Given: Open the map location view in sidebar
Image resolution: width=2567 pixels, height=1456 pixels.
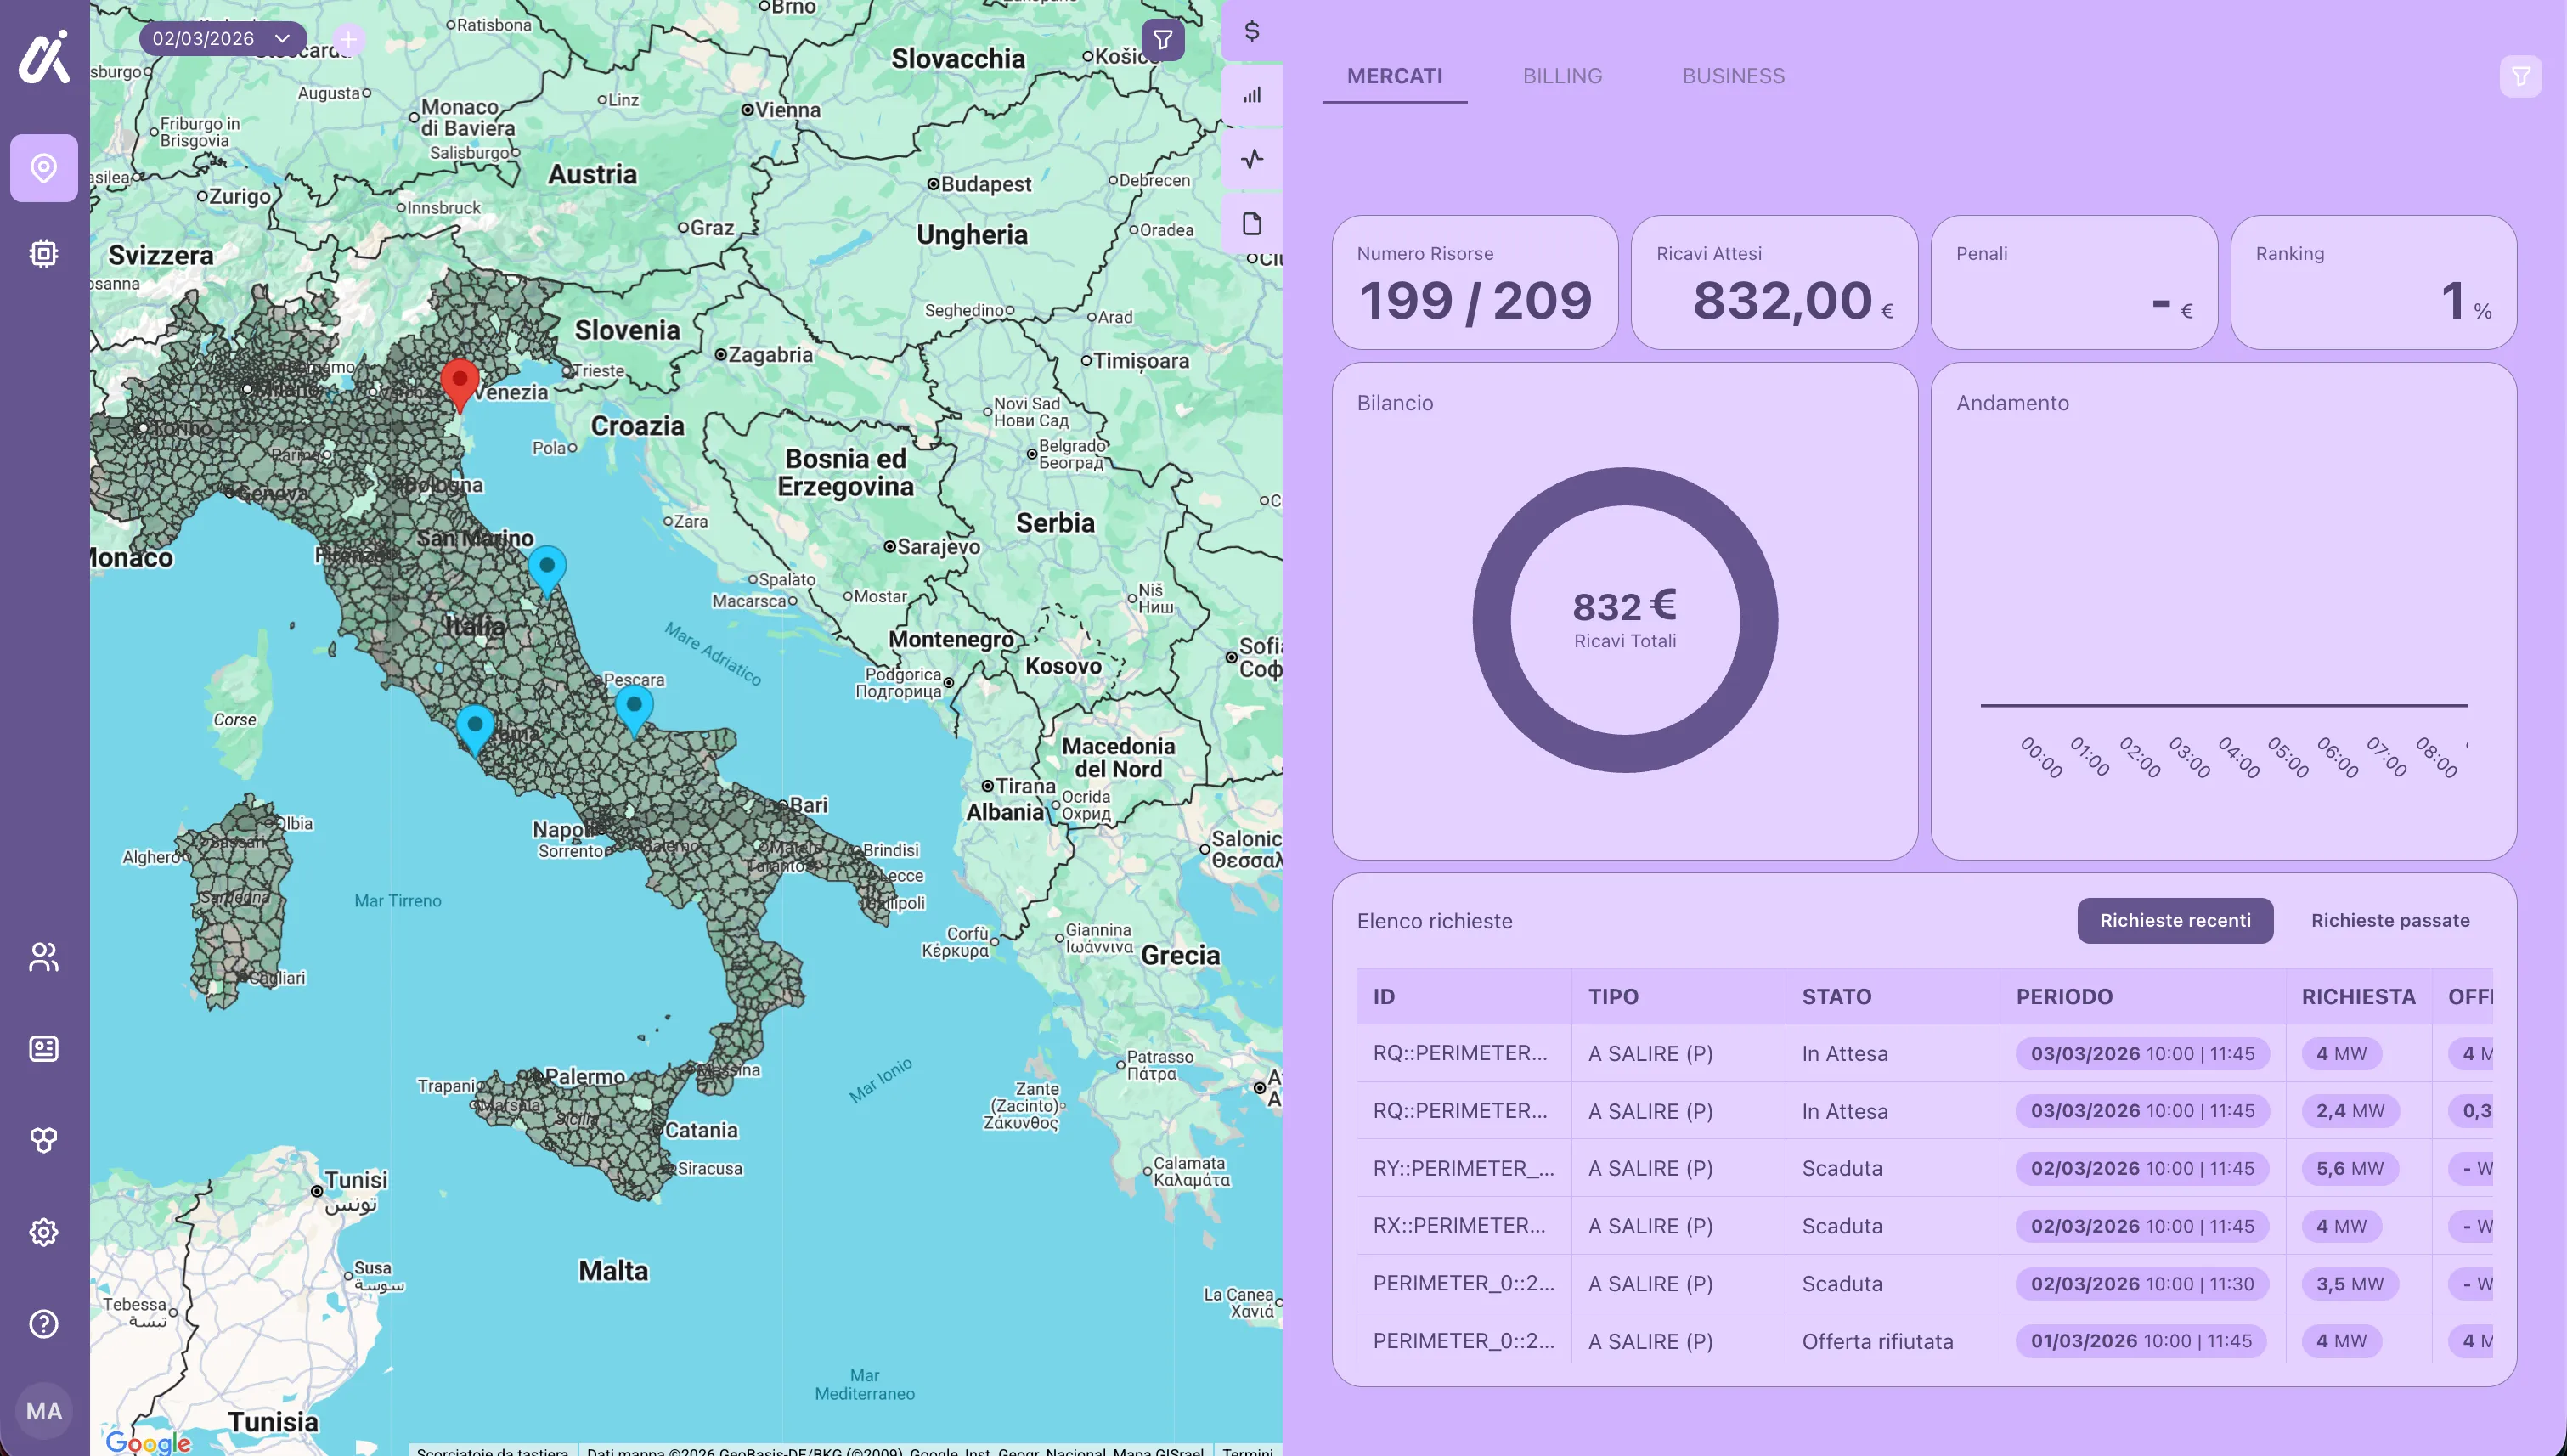Looking at the screenshot, I should (44, 168).
